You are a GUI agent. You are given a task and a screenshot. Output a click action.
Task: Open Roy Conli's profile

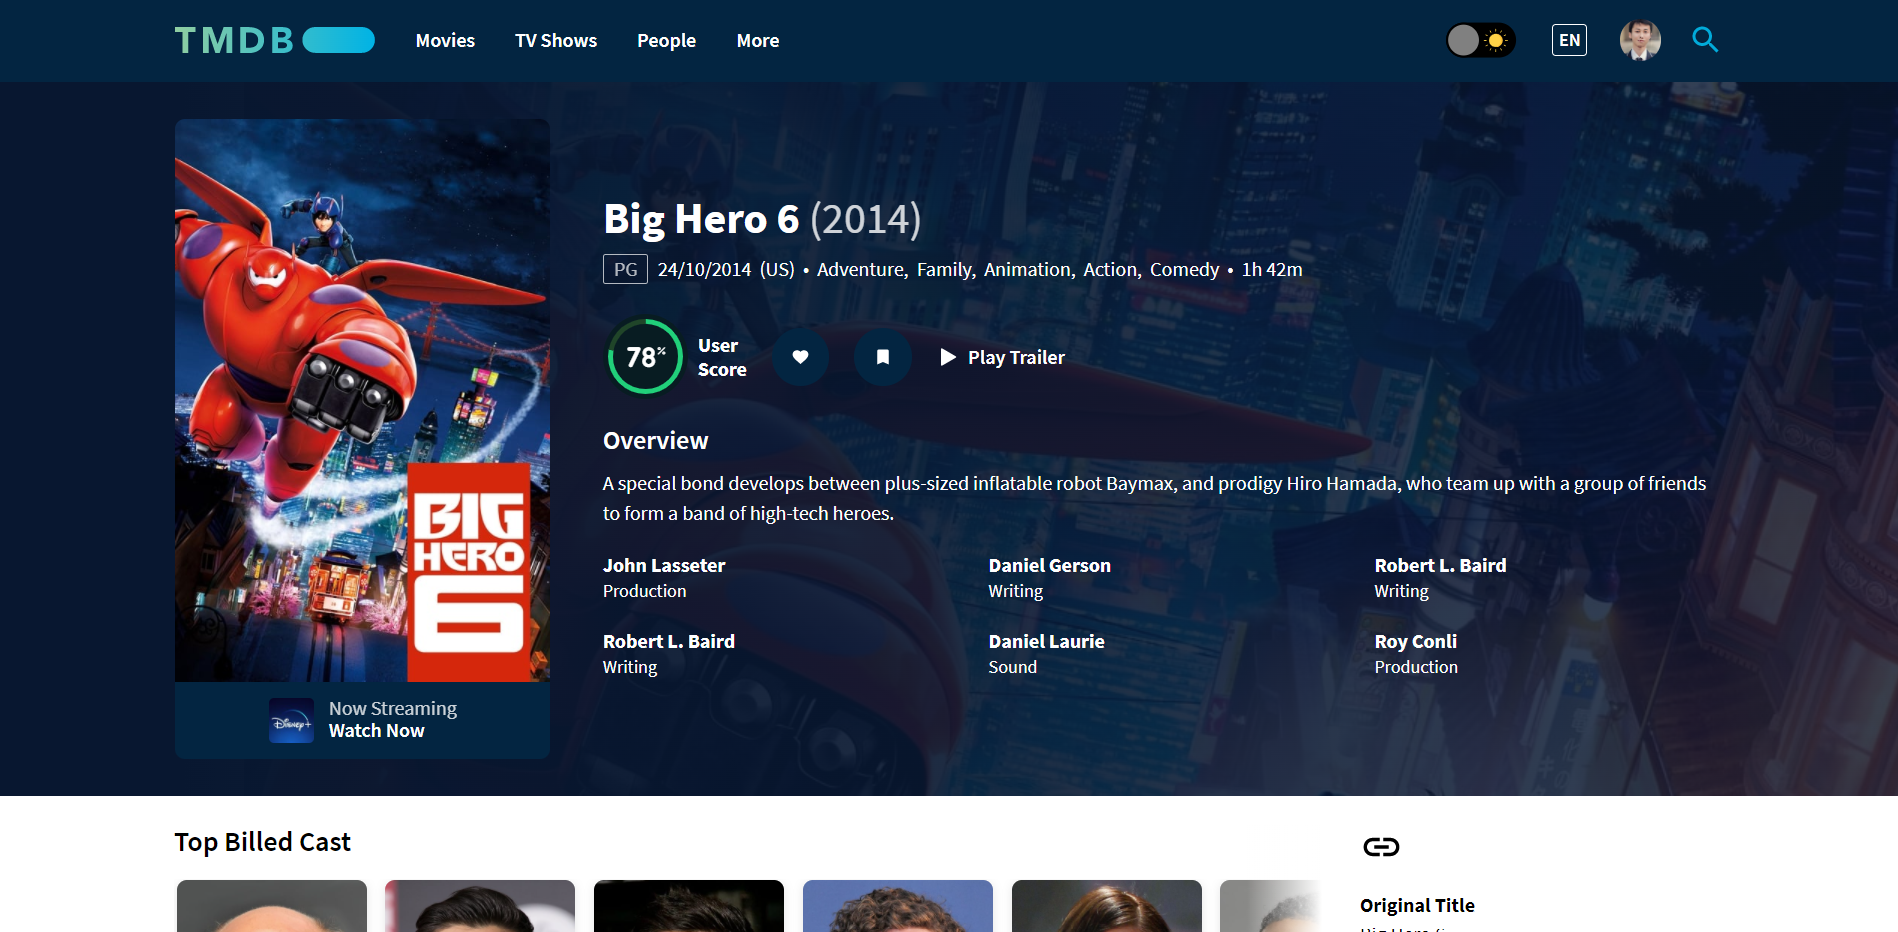click(1415, 642)
